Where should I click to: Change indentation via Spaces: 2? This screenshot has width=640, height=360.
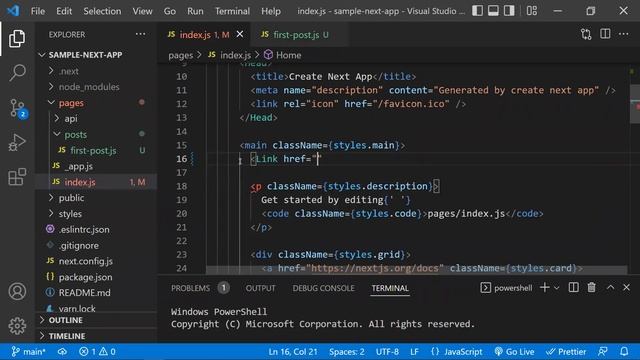347,351
